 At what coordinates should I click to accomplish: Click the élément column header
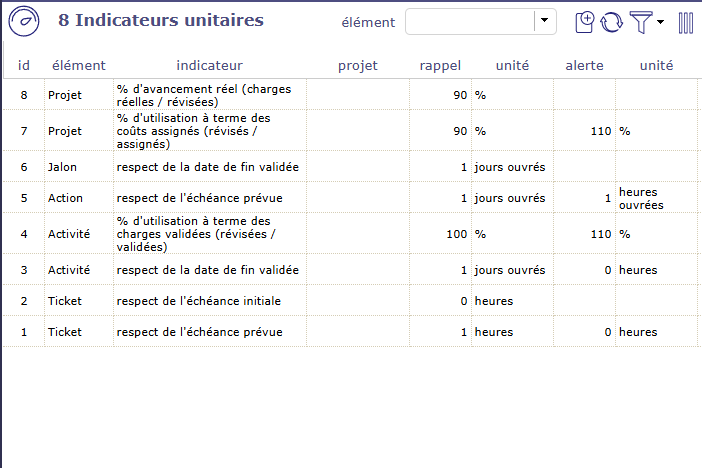[78, 66]
